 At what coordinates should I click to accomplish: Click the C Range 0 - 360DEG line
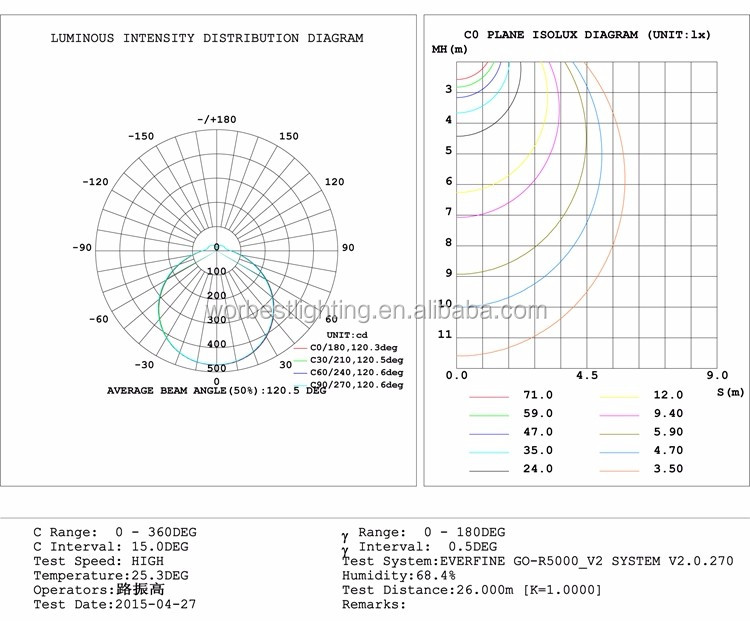click(115, 532)
